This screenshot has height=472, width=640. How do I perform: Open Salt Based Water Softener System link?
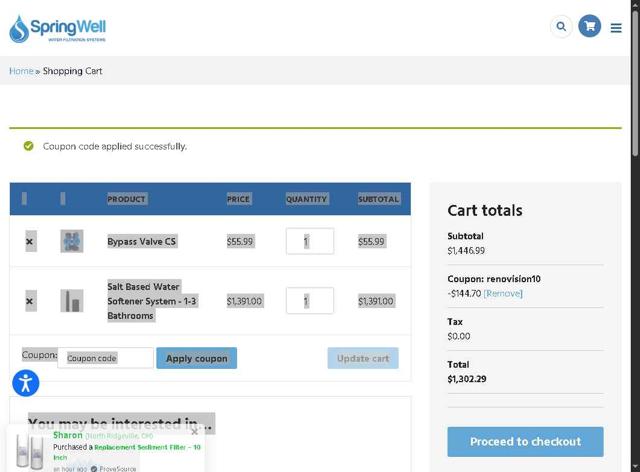coord(152,301)
